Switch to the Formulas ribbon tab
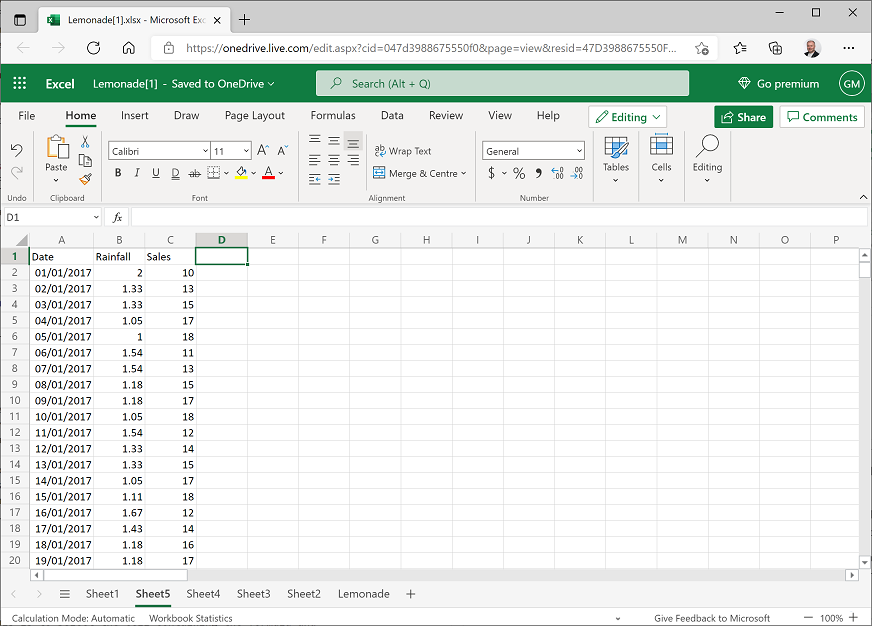 point(333,115)
